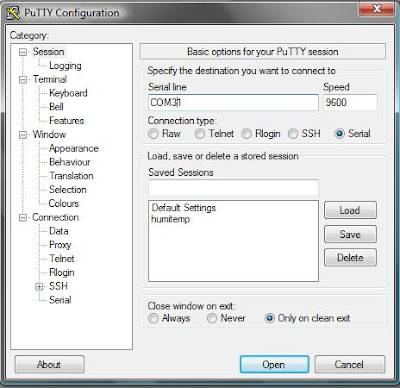
Task: Open the Data category
Action: point(59,231)
